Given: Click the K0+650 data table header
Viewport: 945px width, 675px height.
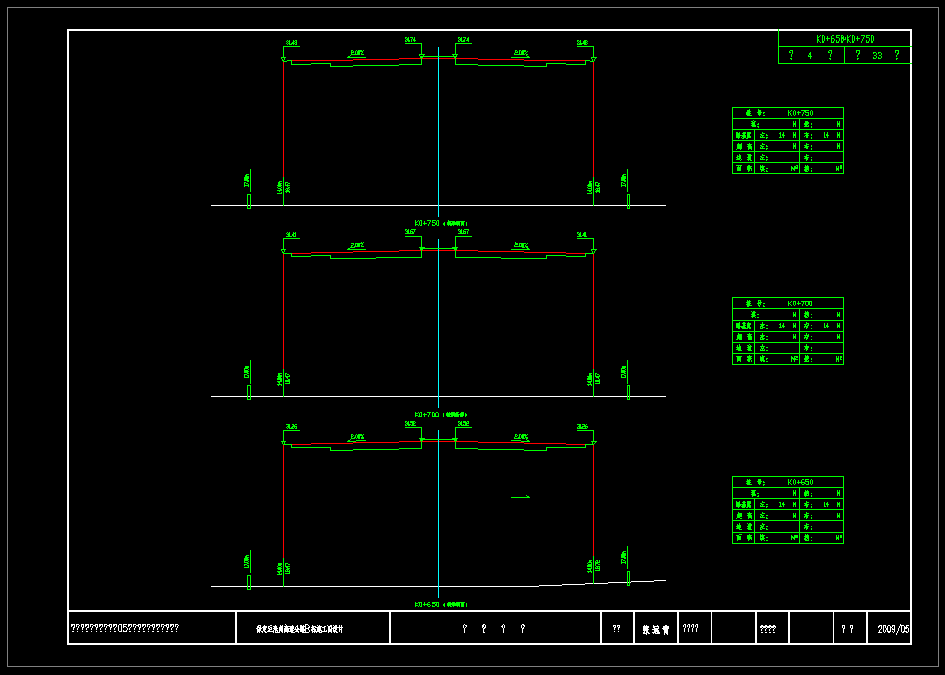Looking at the screenshot, I should [x=788, y=482].
